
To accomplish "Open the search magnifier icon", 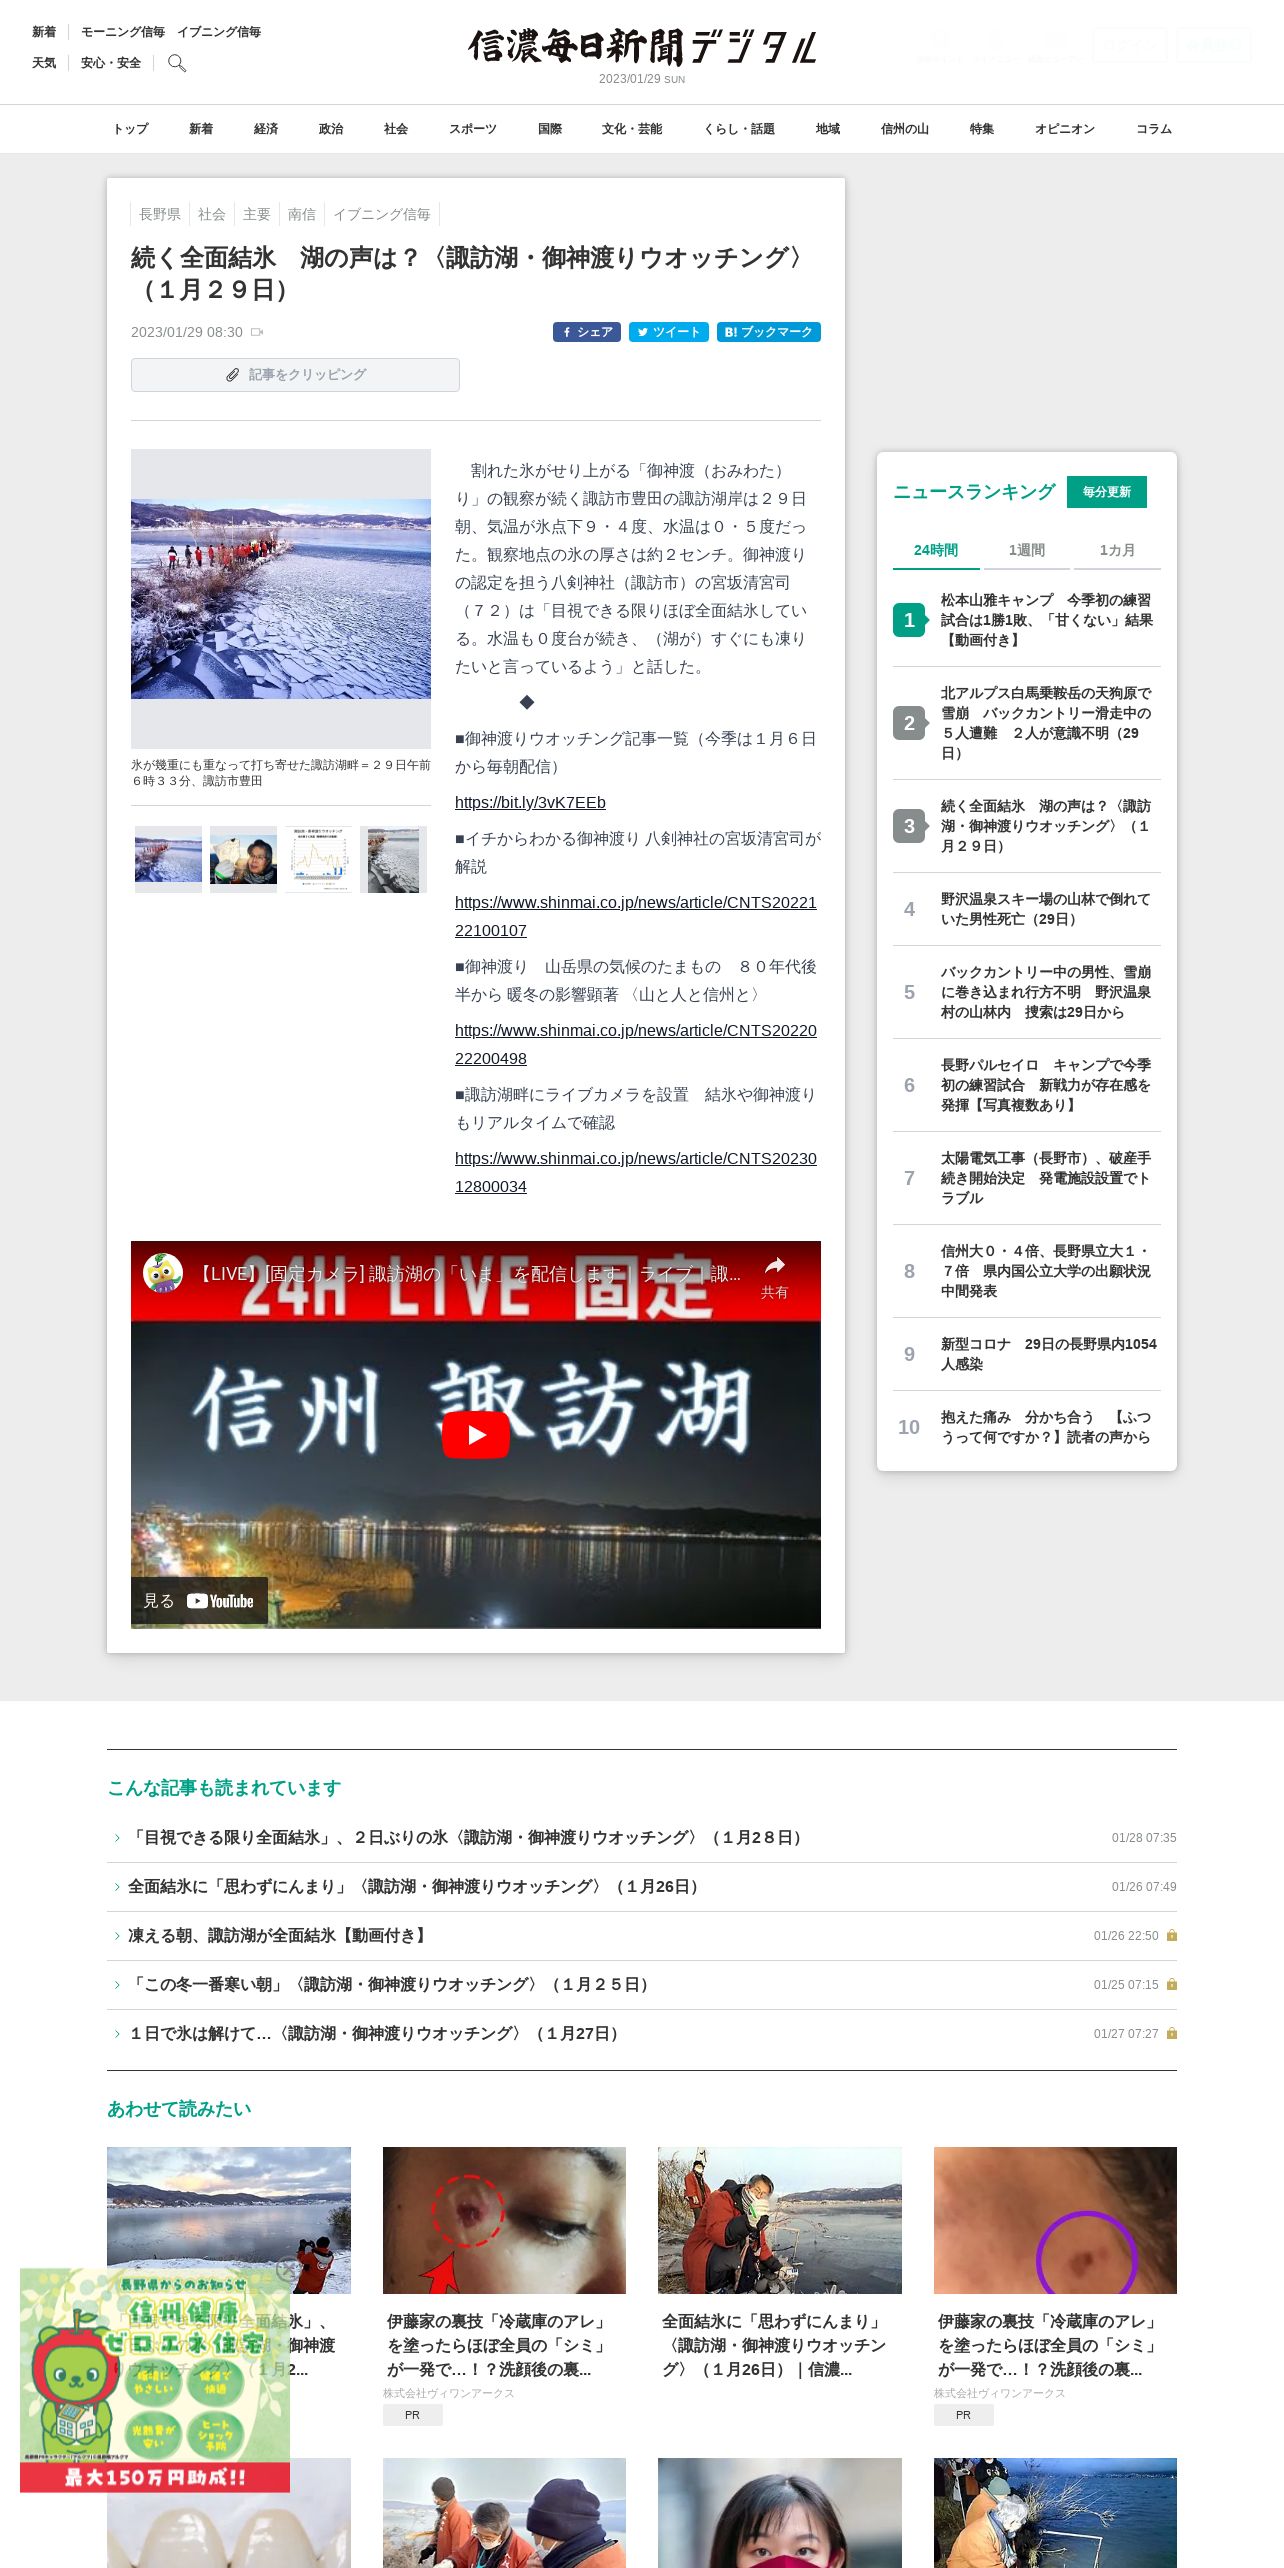I will (177, 63).
